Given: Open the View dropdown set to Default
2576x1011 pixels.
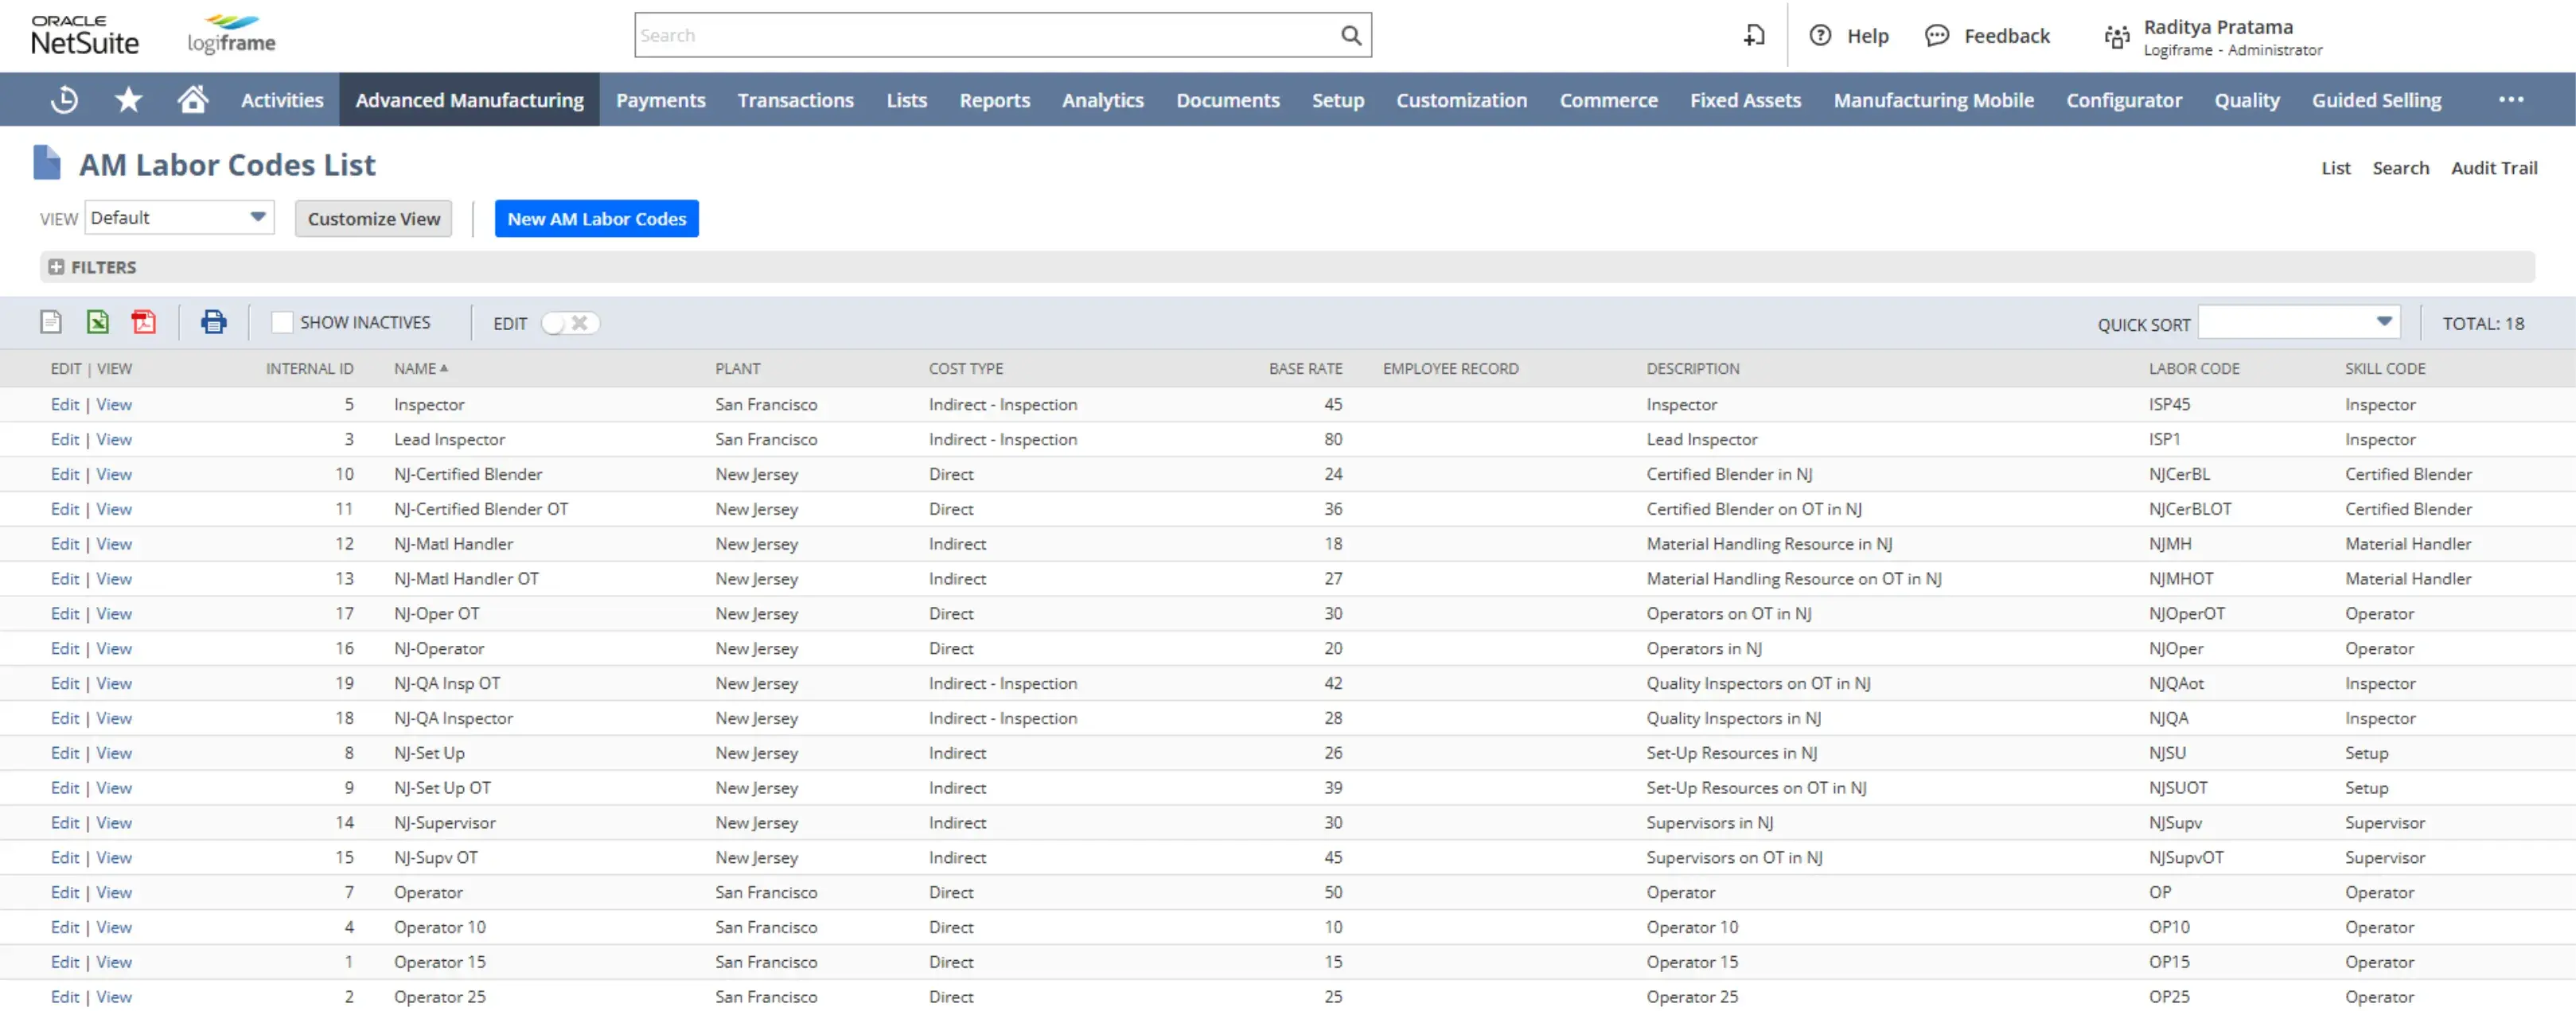Looking at the screenshot, I should click(x=179, y=218).
